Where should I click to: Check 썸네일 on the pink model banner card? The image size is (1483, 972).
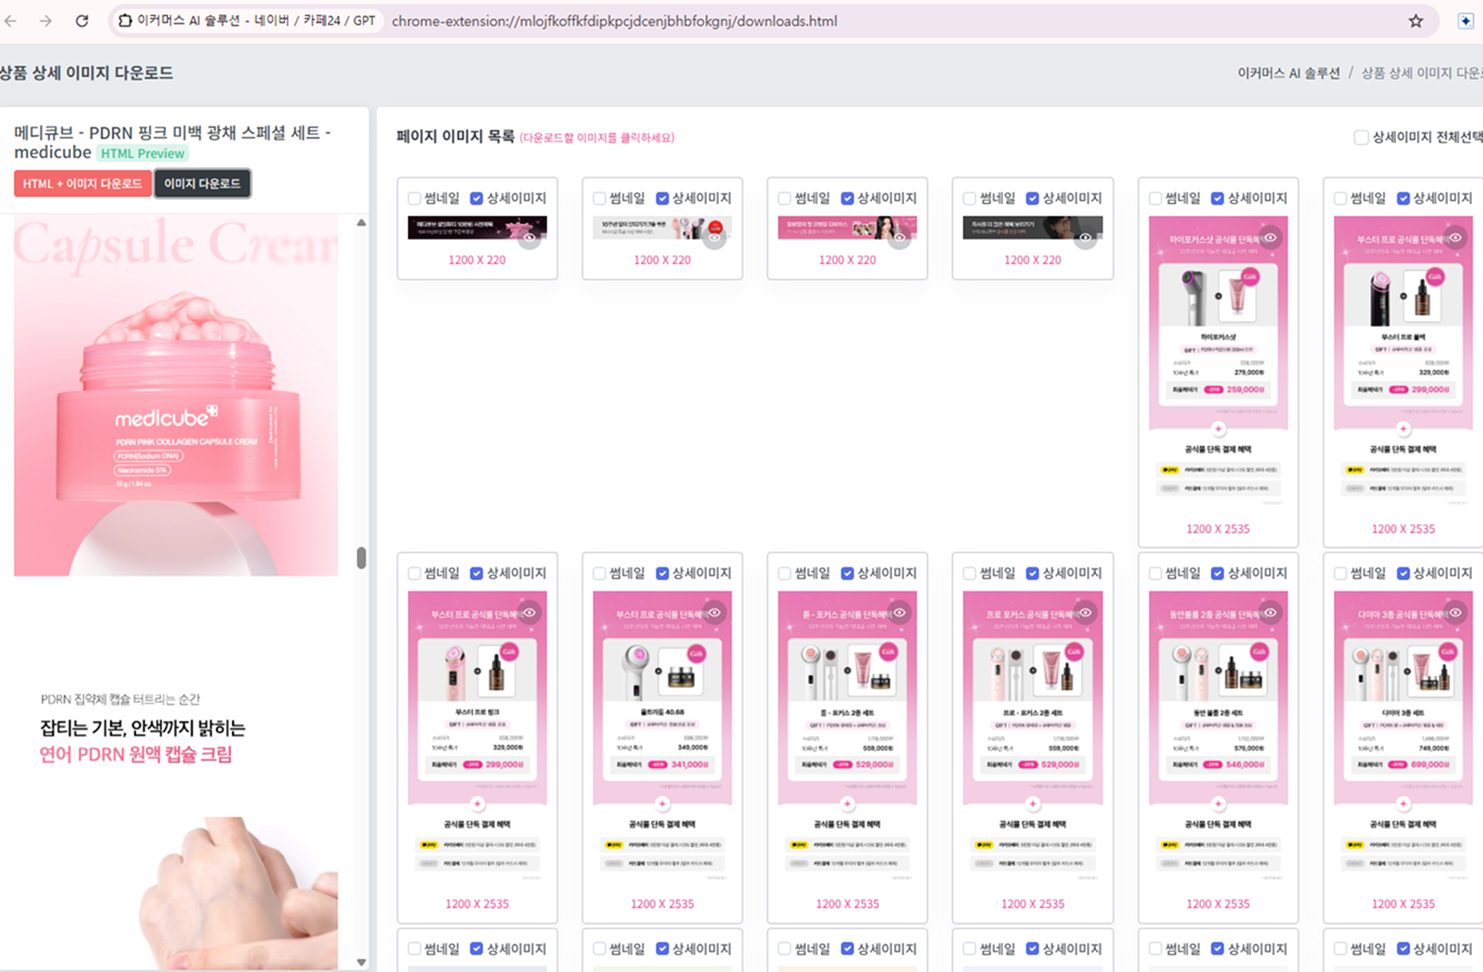[x=784, y=198]
